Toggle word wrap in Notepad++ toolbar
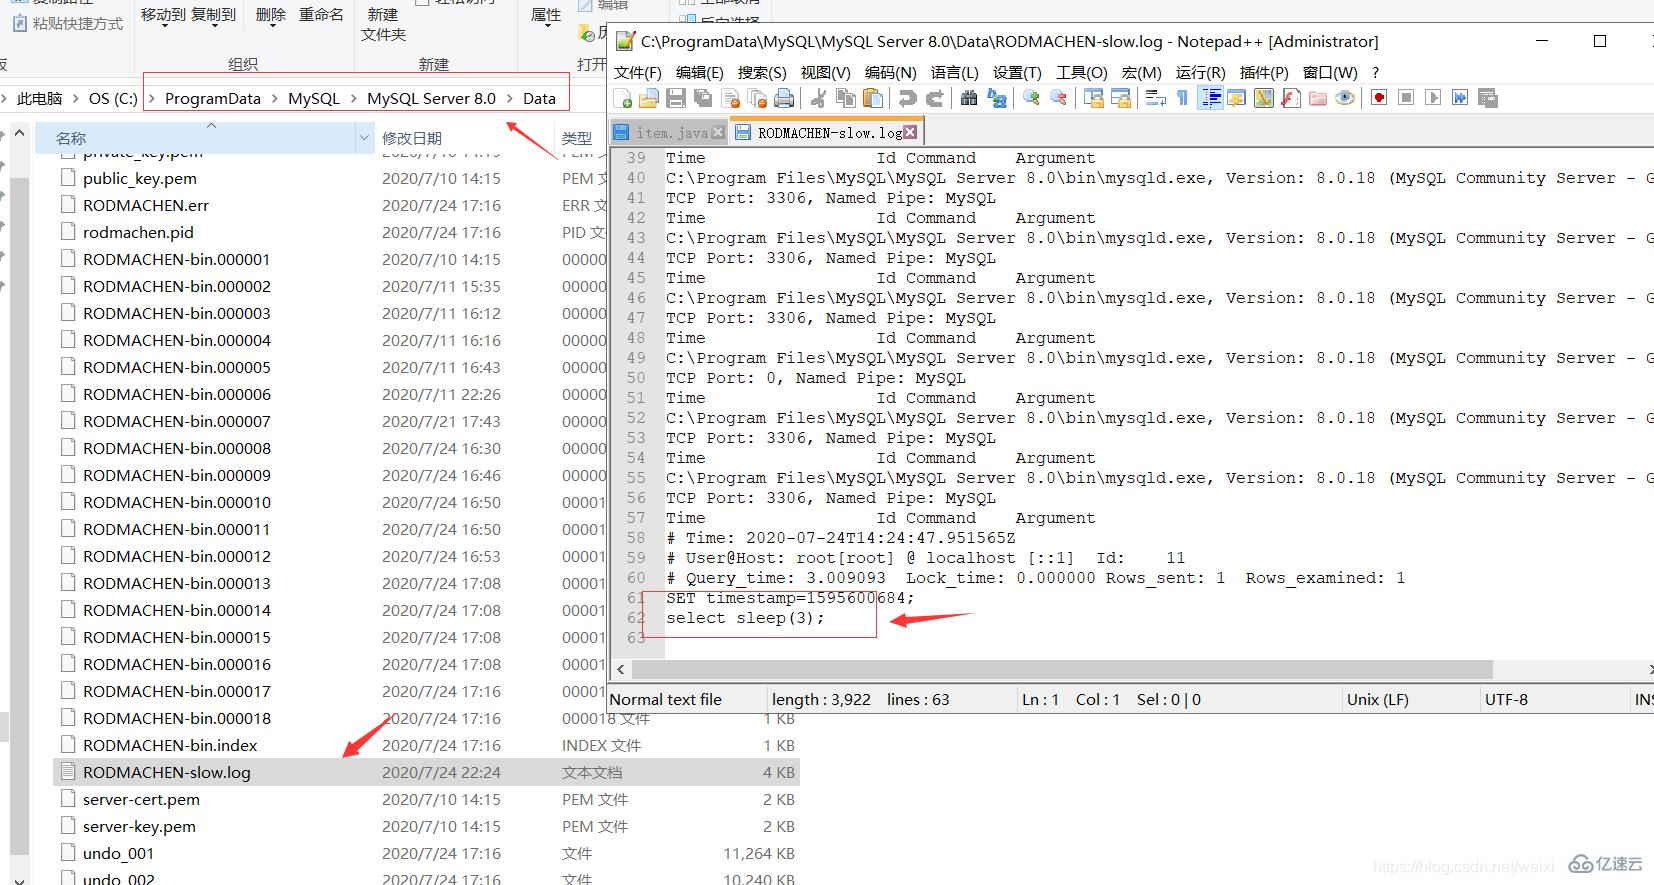1654x885 pixels. click(x=1155, y=98)
